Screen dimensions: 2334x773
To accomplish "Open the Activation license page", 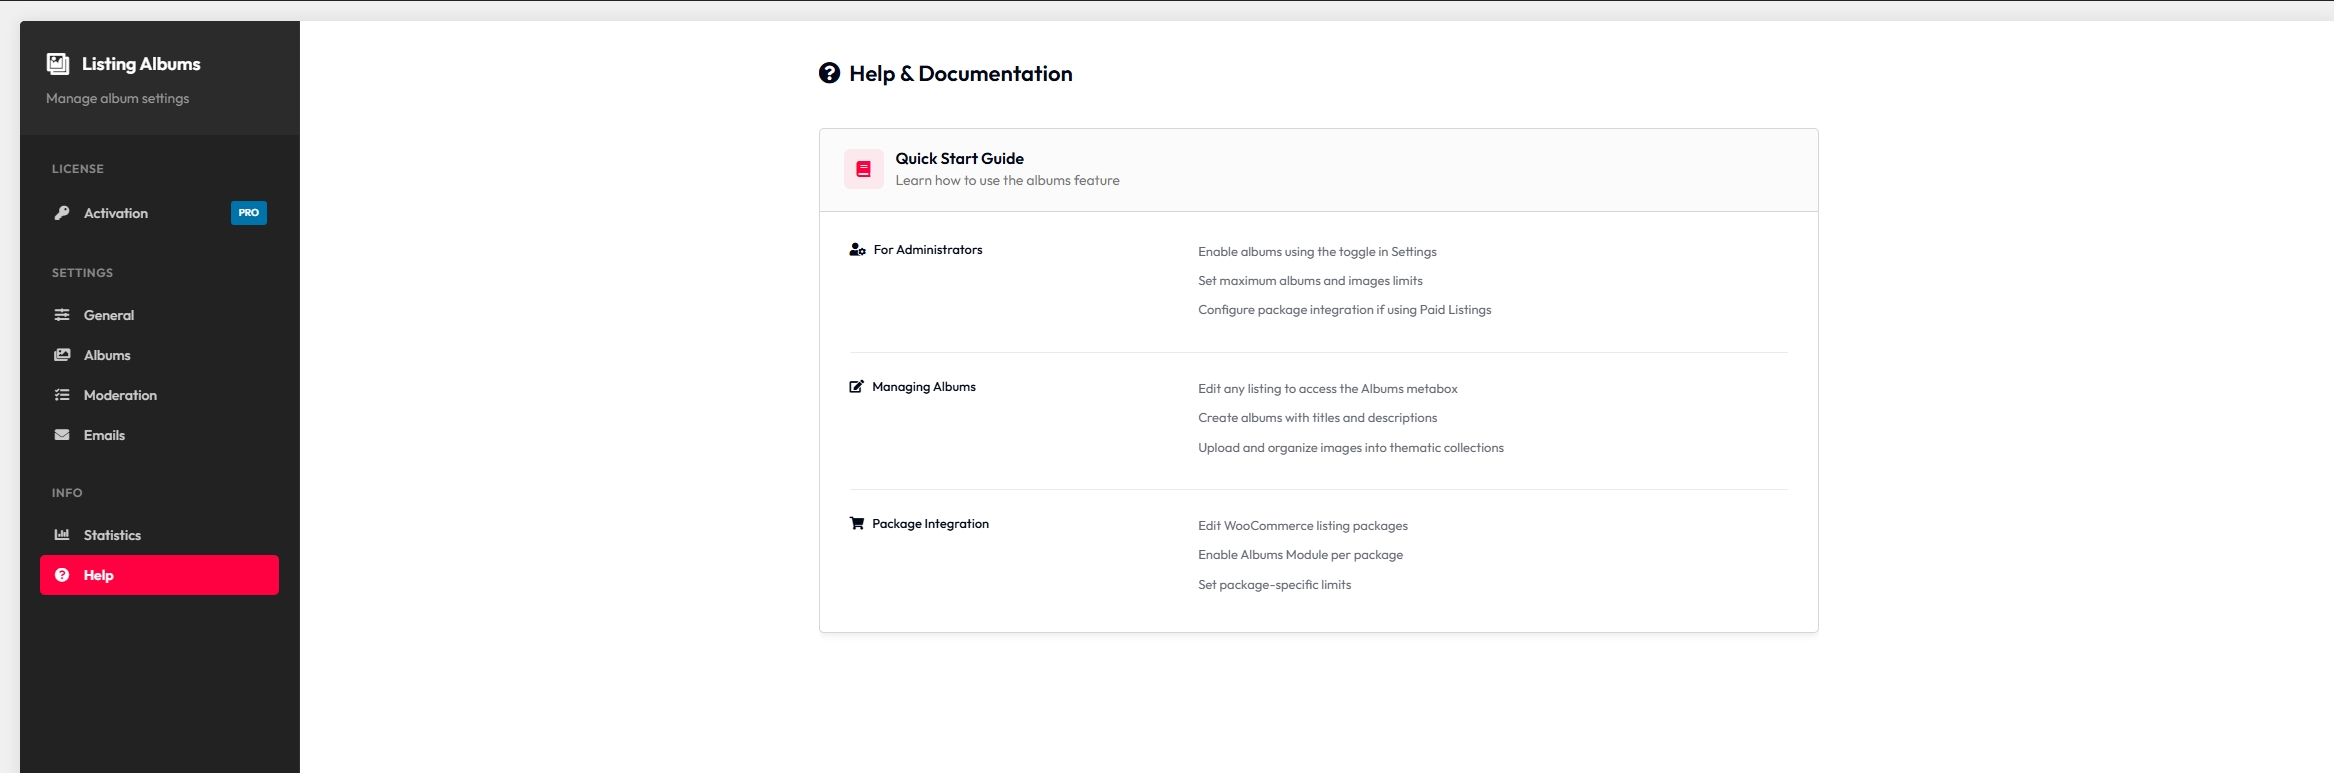I will 116,213.
